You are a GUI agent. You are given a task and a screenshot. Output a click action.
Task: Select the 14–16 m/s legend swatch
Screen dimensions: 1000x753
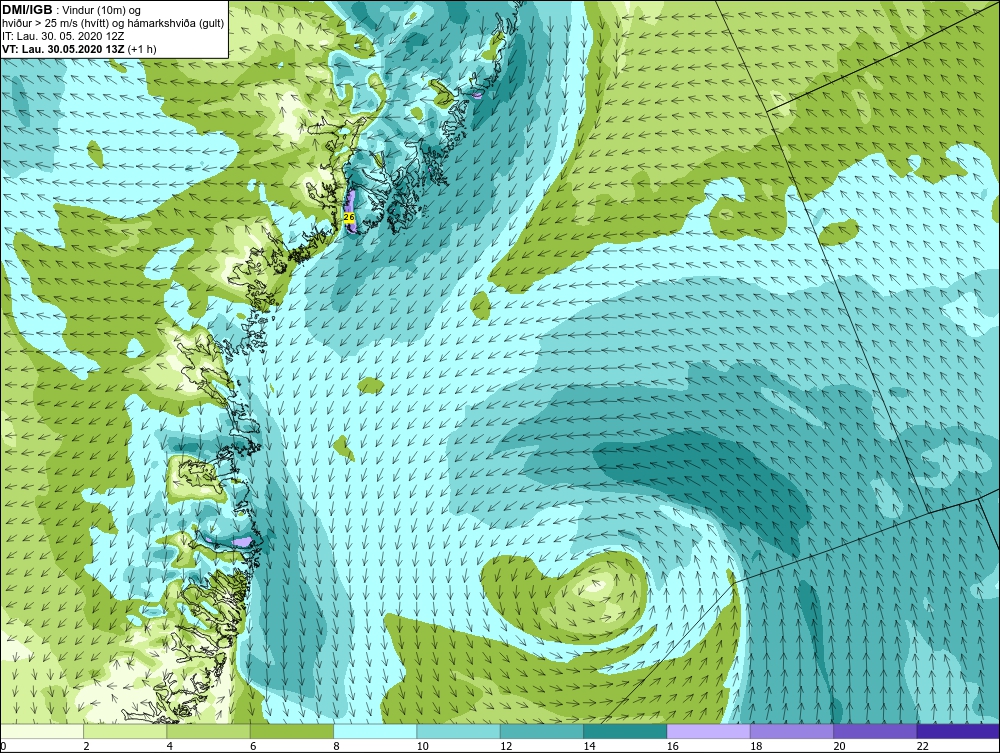625,731
